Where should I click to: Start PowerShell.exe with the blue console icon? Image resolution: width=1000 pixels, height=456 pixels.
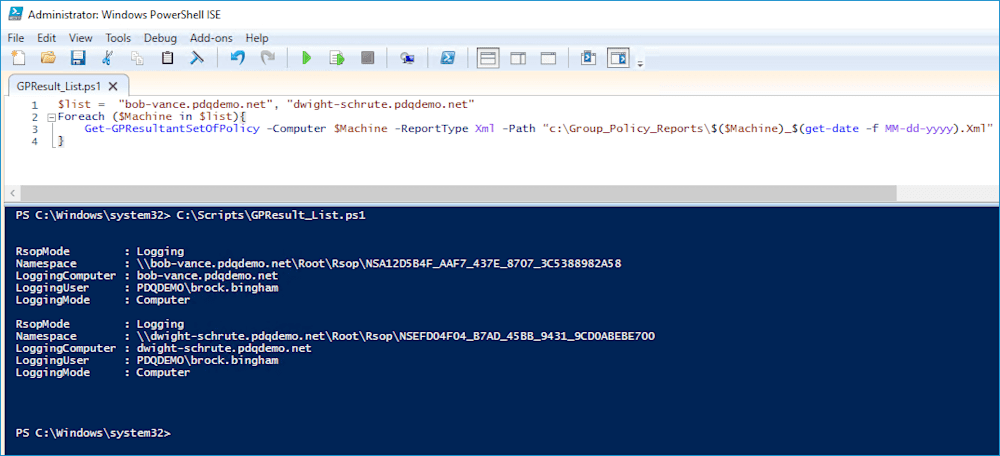pyautogui.click(x=448, y=59)
